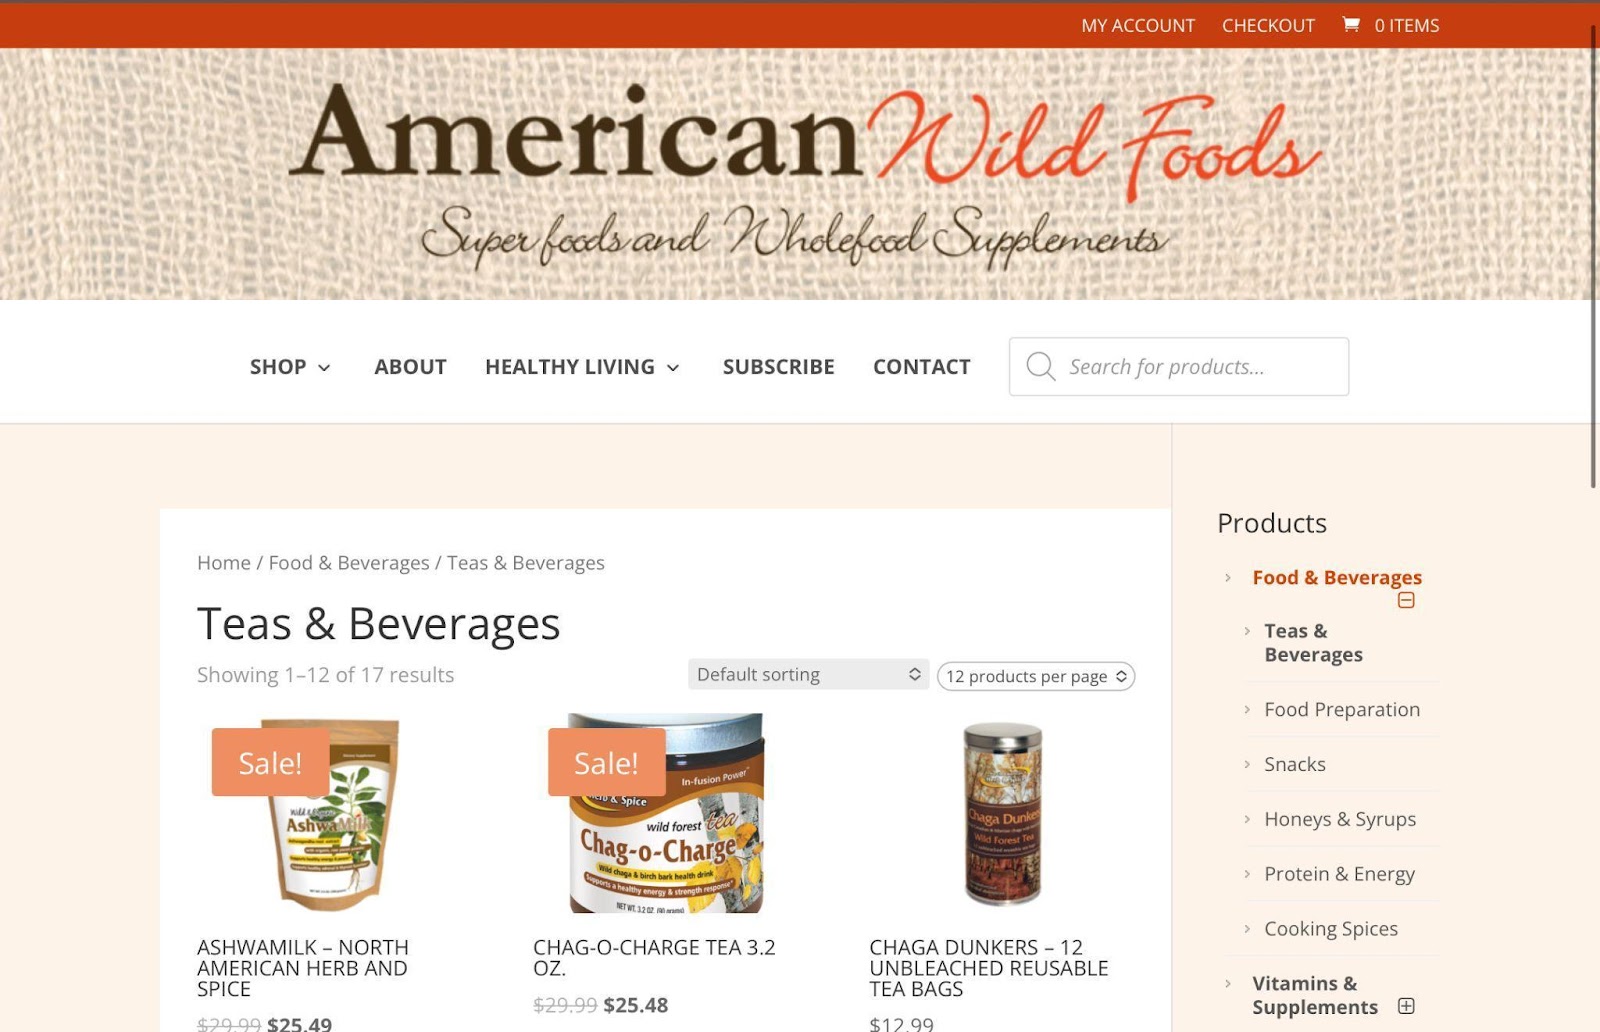1600x1032 pixels.
Task: Go to the ABOUT page
Action: 410,367
